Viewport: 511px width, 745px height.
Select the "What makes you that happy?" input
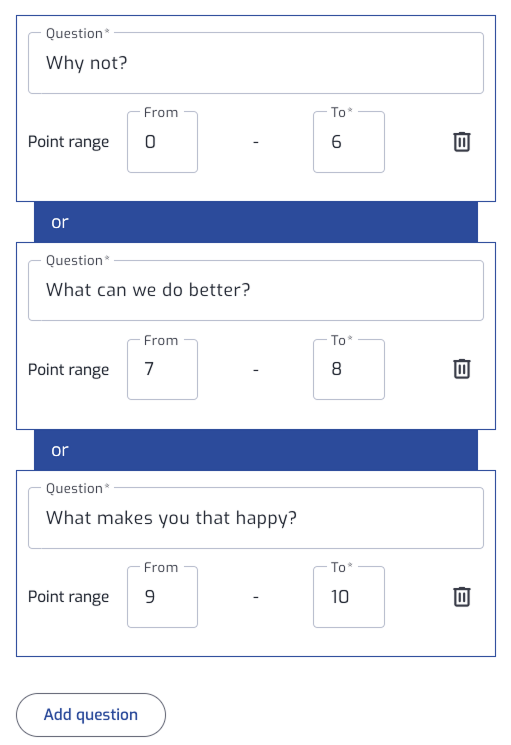[256, 518]
